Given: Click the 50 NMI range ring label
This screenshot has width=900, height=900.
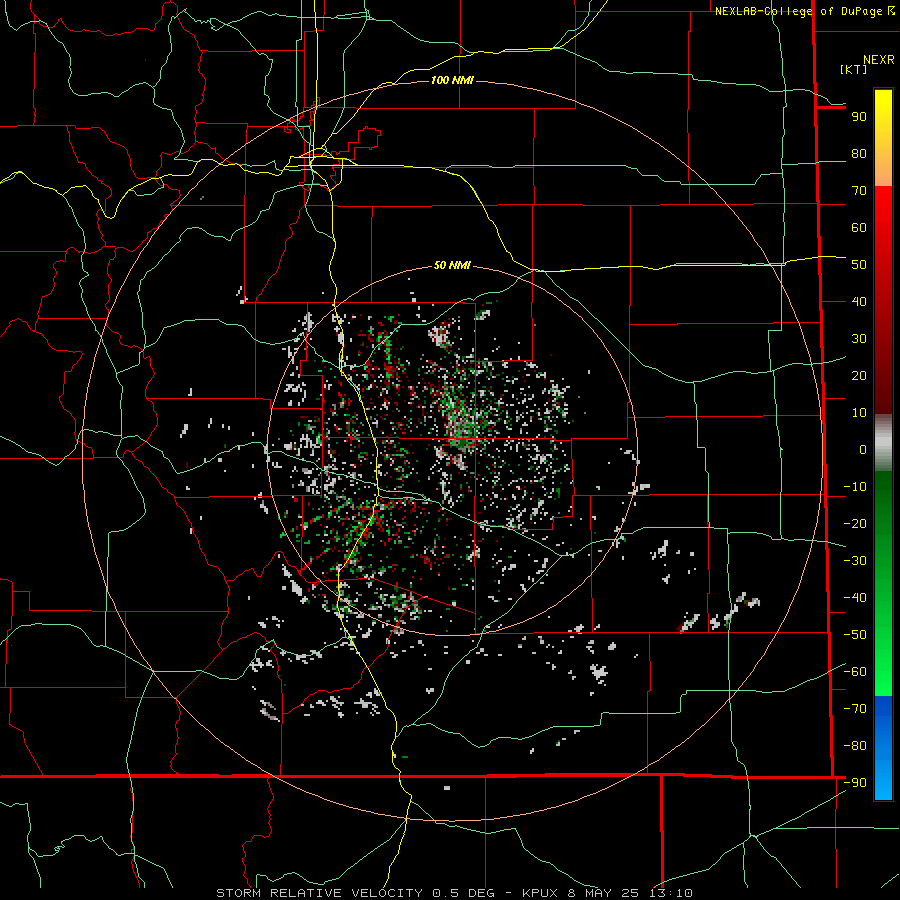Looking at the screenshot, I should 452,265.
